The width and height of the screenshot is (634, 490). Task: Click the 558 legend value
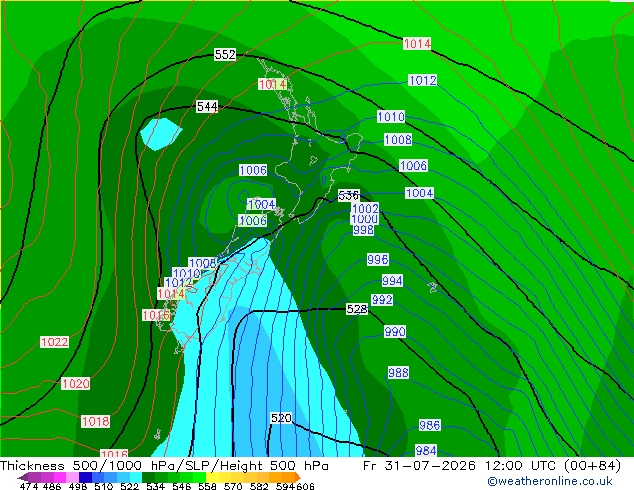(x=207, y=486)
